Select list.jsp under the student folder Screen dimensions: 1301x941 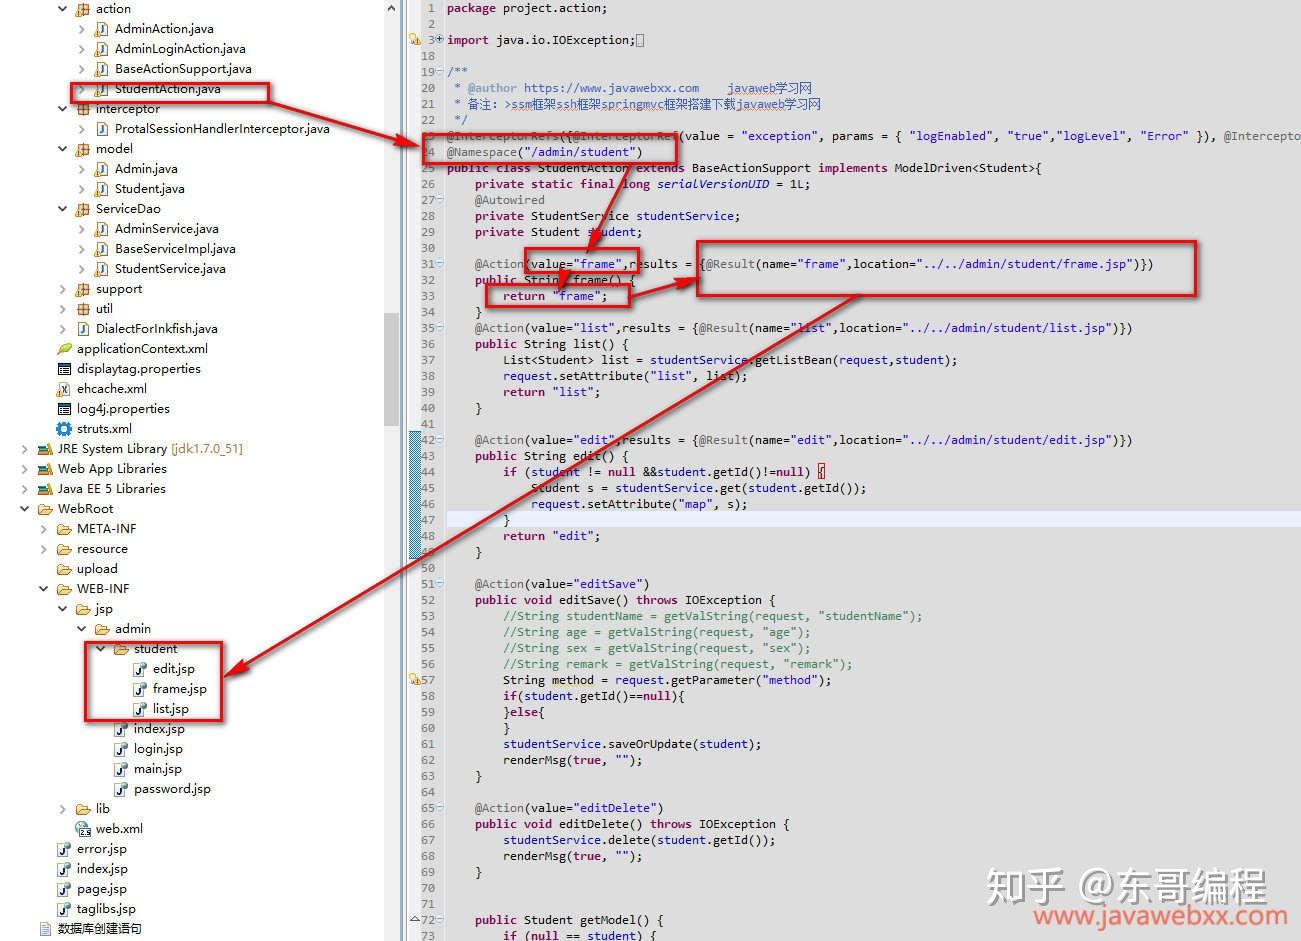point(171,709)
